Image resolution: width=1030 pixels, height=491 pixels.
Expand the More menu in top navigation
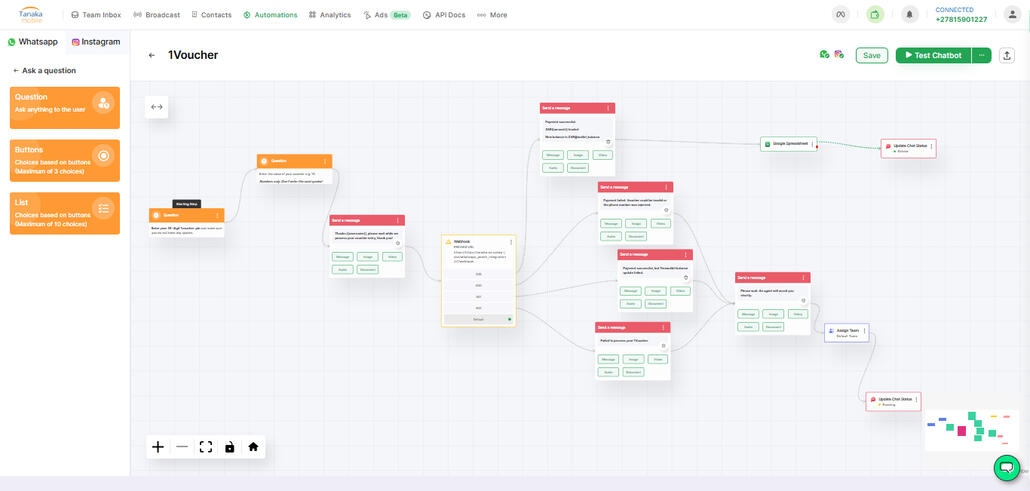point(492,15)
